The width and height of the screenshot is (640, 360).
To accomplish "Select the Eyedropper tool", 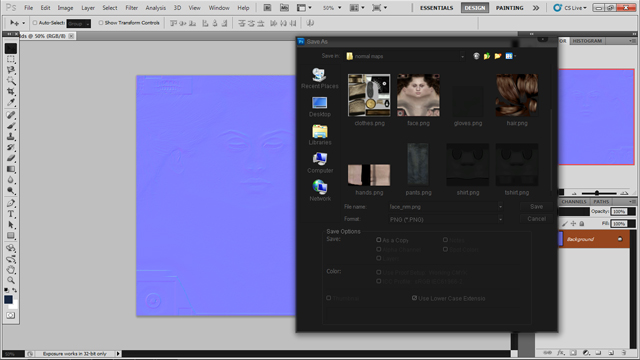I will tap(11, 102).
